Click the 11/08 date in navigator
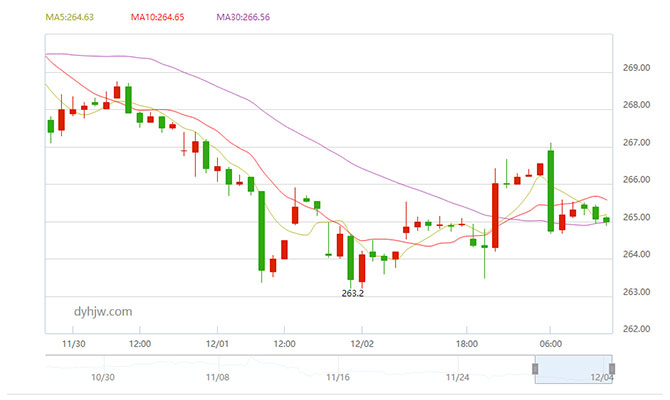This screenshot has width=670, height=400. (x=217, y=377)
